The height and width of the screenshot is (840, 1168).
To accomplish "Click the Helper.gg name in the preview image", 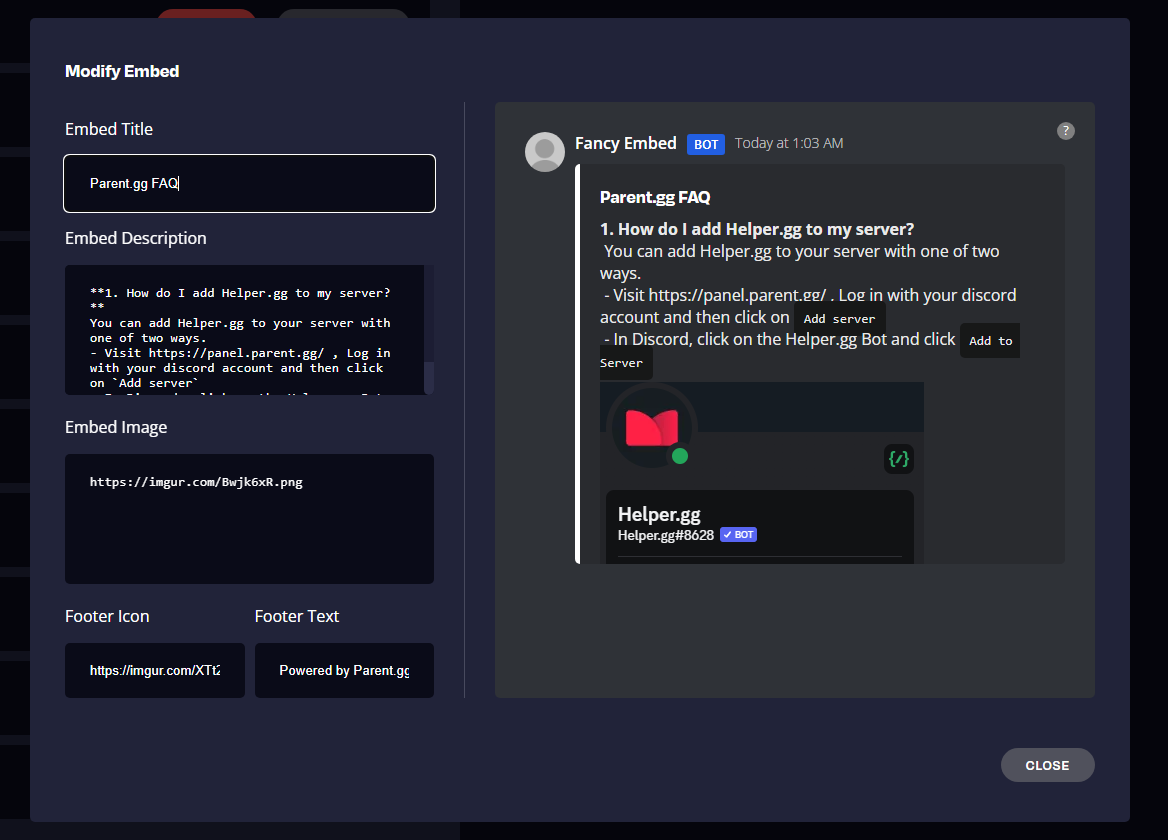I will point(659,515).
